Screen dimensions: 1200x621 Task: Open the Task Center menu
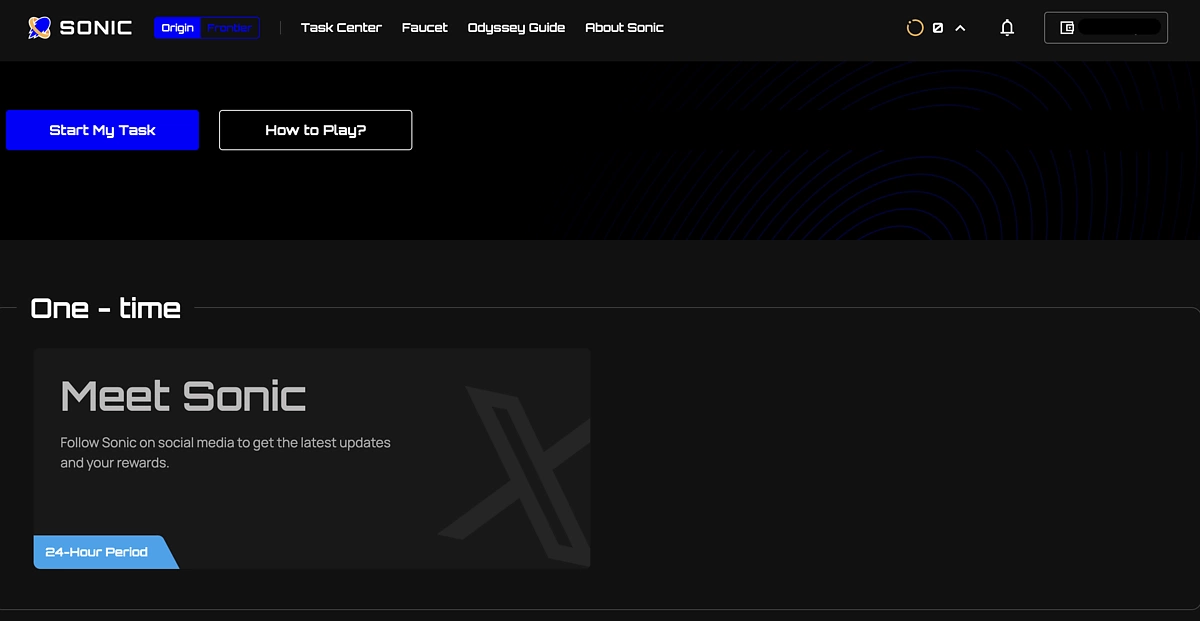pyautogui.click(x=341, y=28)
